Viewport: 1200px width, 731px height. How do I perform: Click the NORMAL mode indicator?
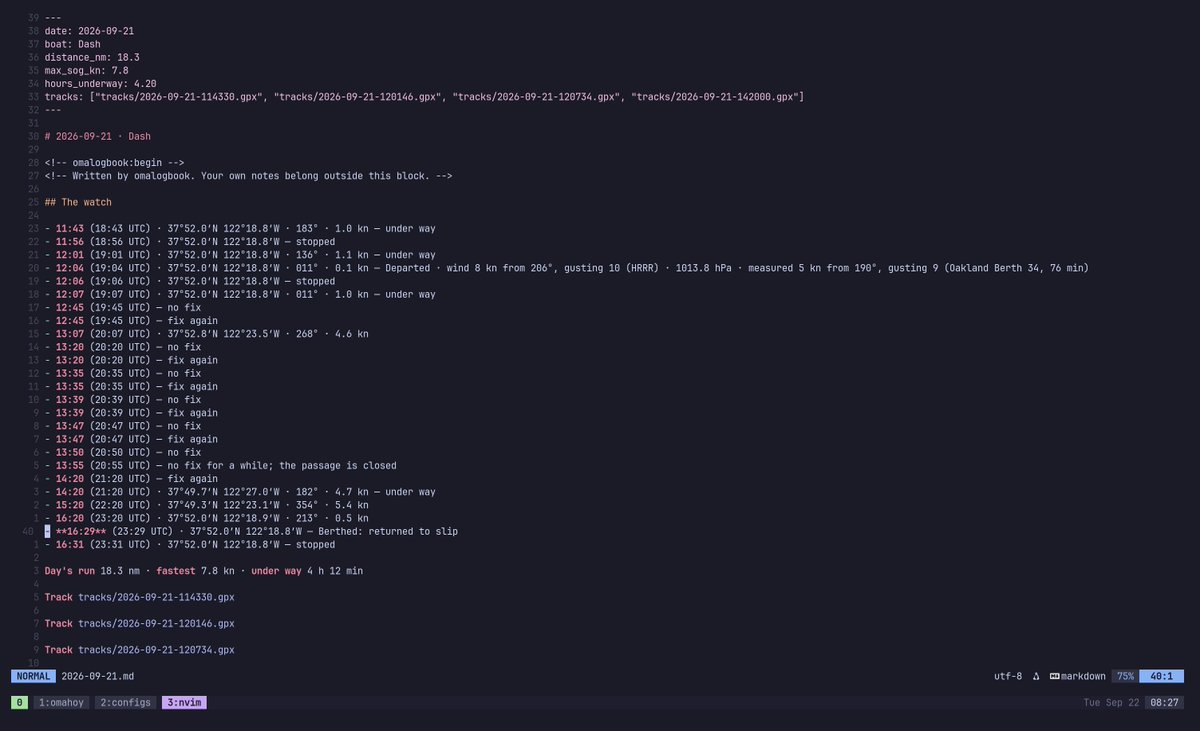pos(33,676)
